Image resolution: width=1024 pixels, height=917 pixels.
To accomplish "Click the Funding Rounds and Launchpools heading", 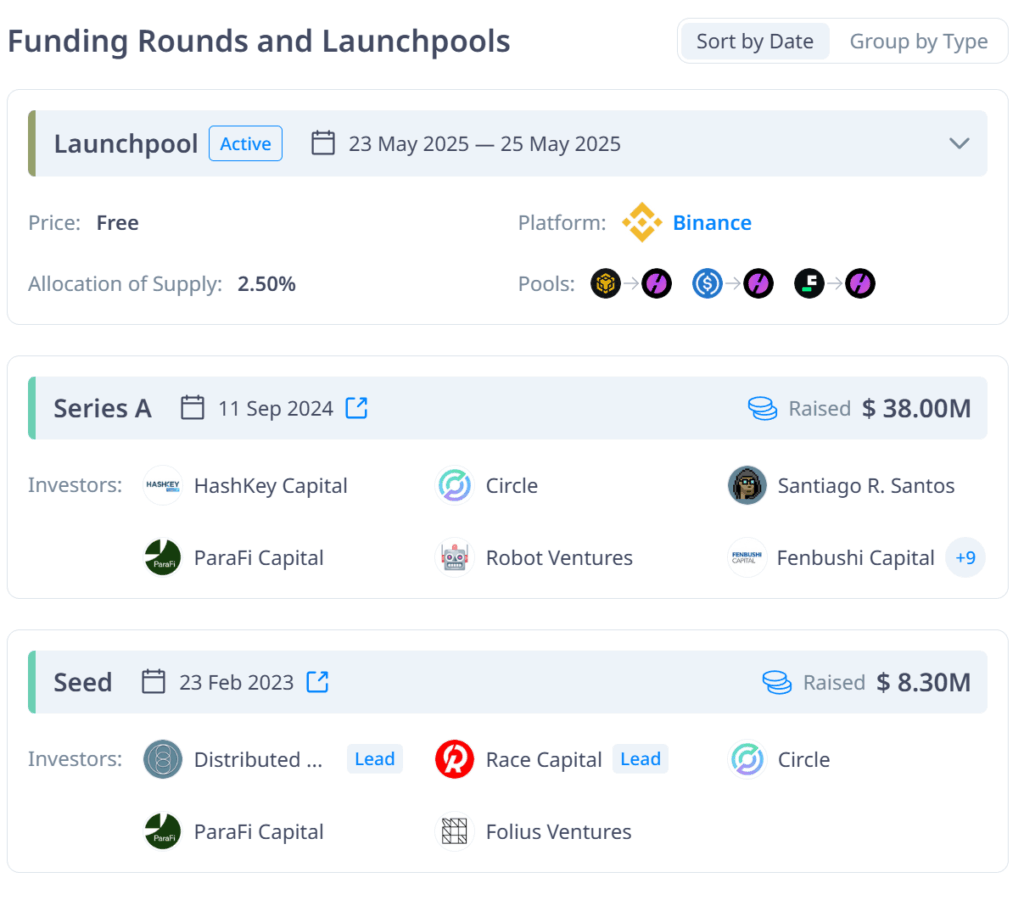I will (259, 41).
